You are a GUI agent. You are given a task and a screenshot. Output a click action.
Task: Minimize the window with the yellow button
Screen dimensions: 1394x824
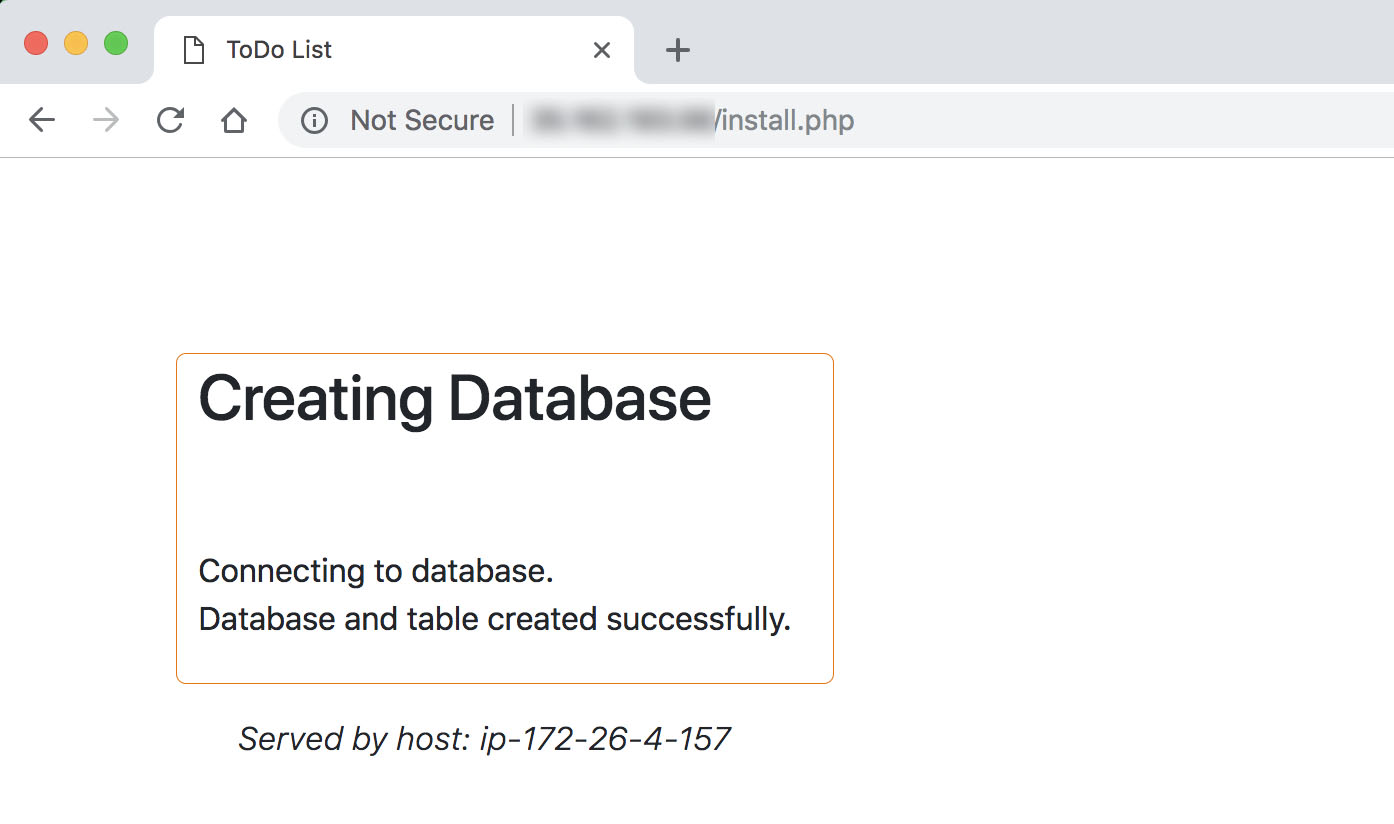(76, 43)
